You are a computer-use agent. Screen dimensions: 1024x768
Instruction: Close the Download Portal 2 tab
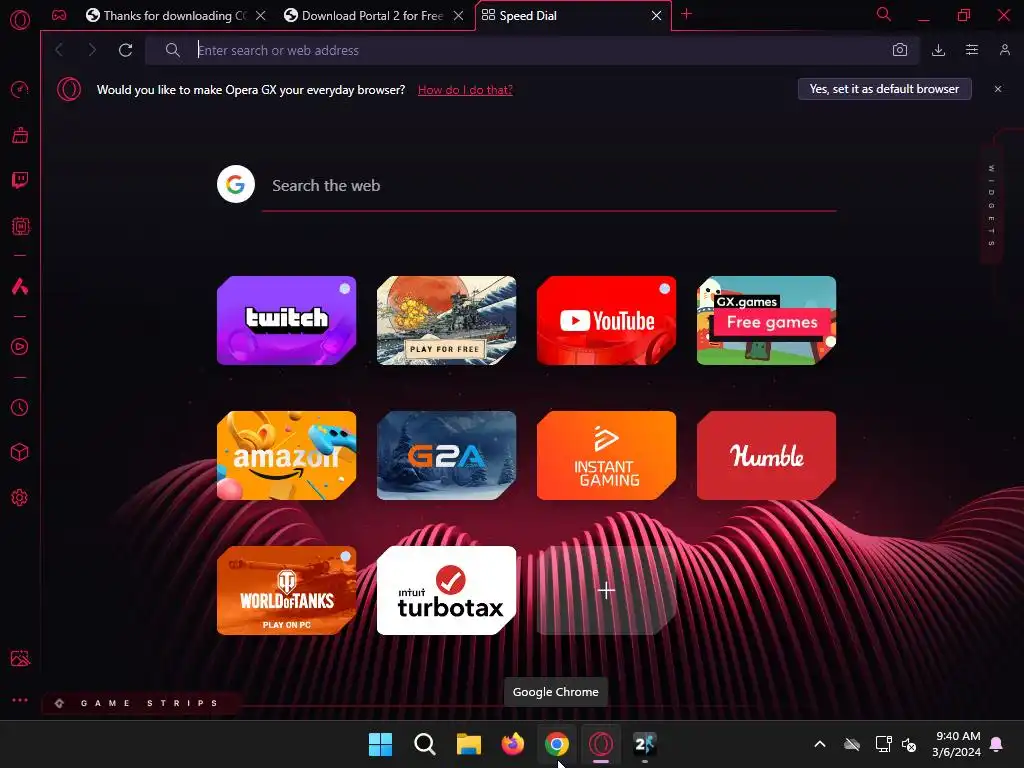458,15
